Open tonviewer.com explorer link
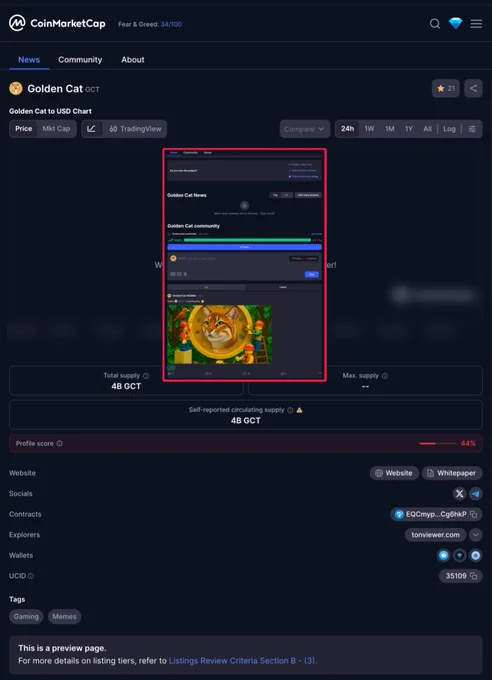The image size is (492, 680). click(436, 535)
